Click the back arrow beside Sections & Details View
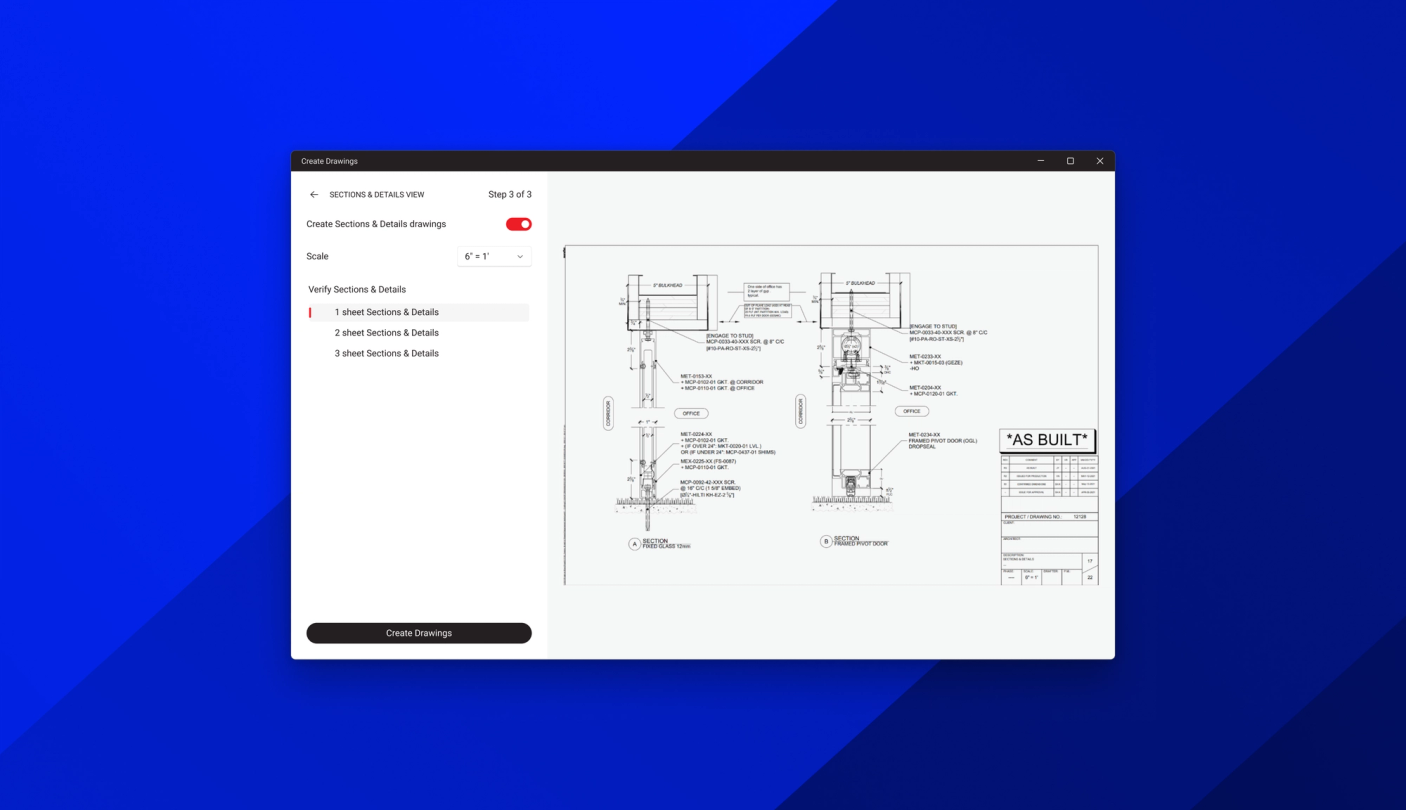The image size is (1406, 810). pyautogui.click(x=314, y=195)
